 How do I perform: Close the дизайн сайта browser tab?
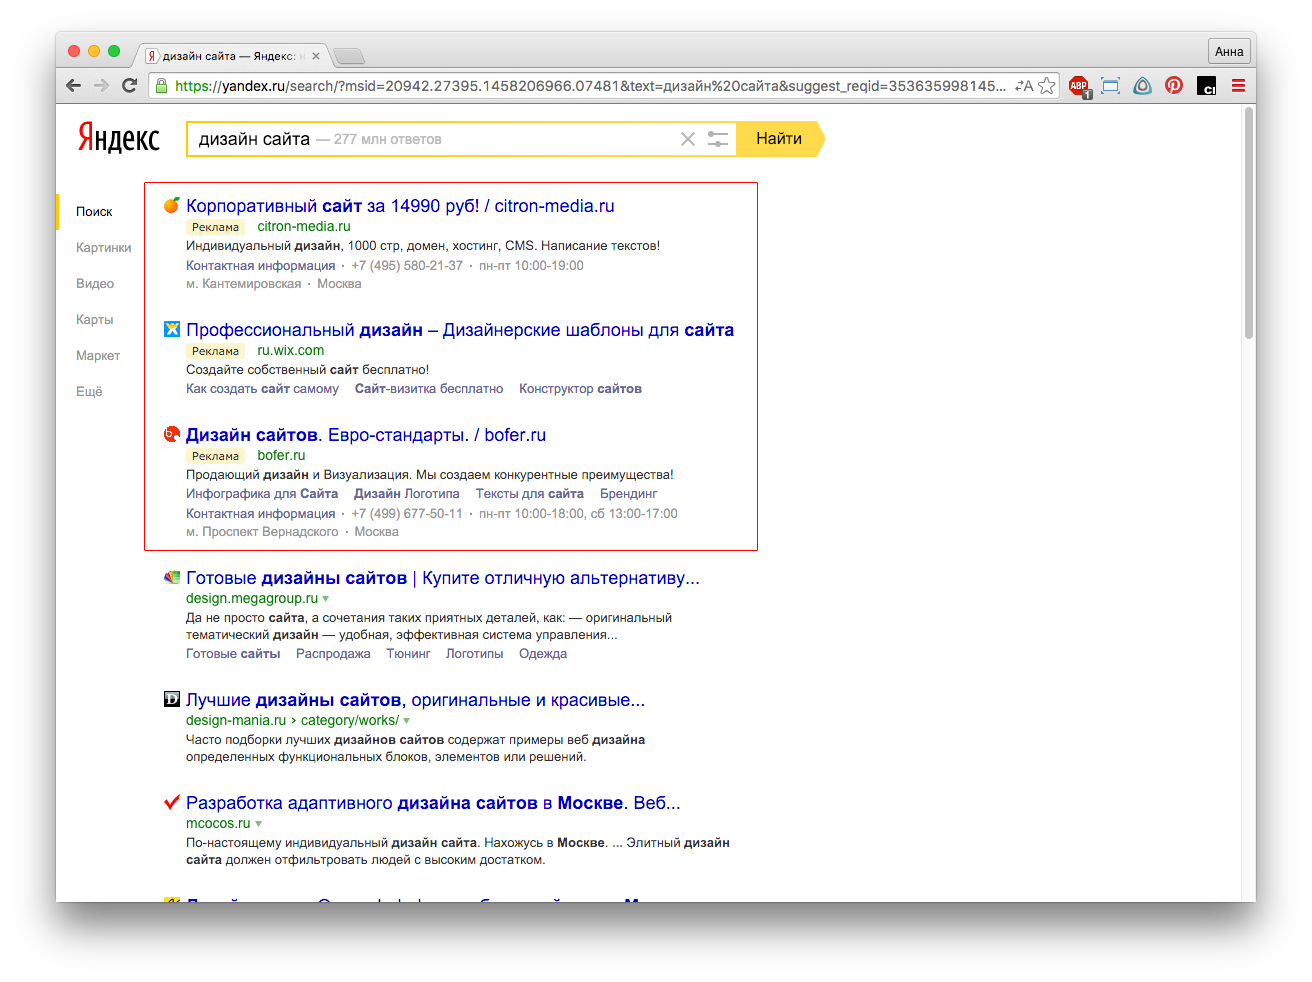[x=316, y=56]
